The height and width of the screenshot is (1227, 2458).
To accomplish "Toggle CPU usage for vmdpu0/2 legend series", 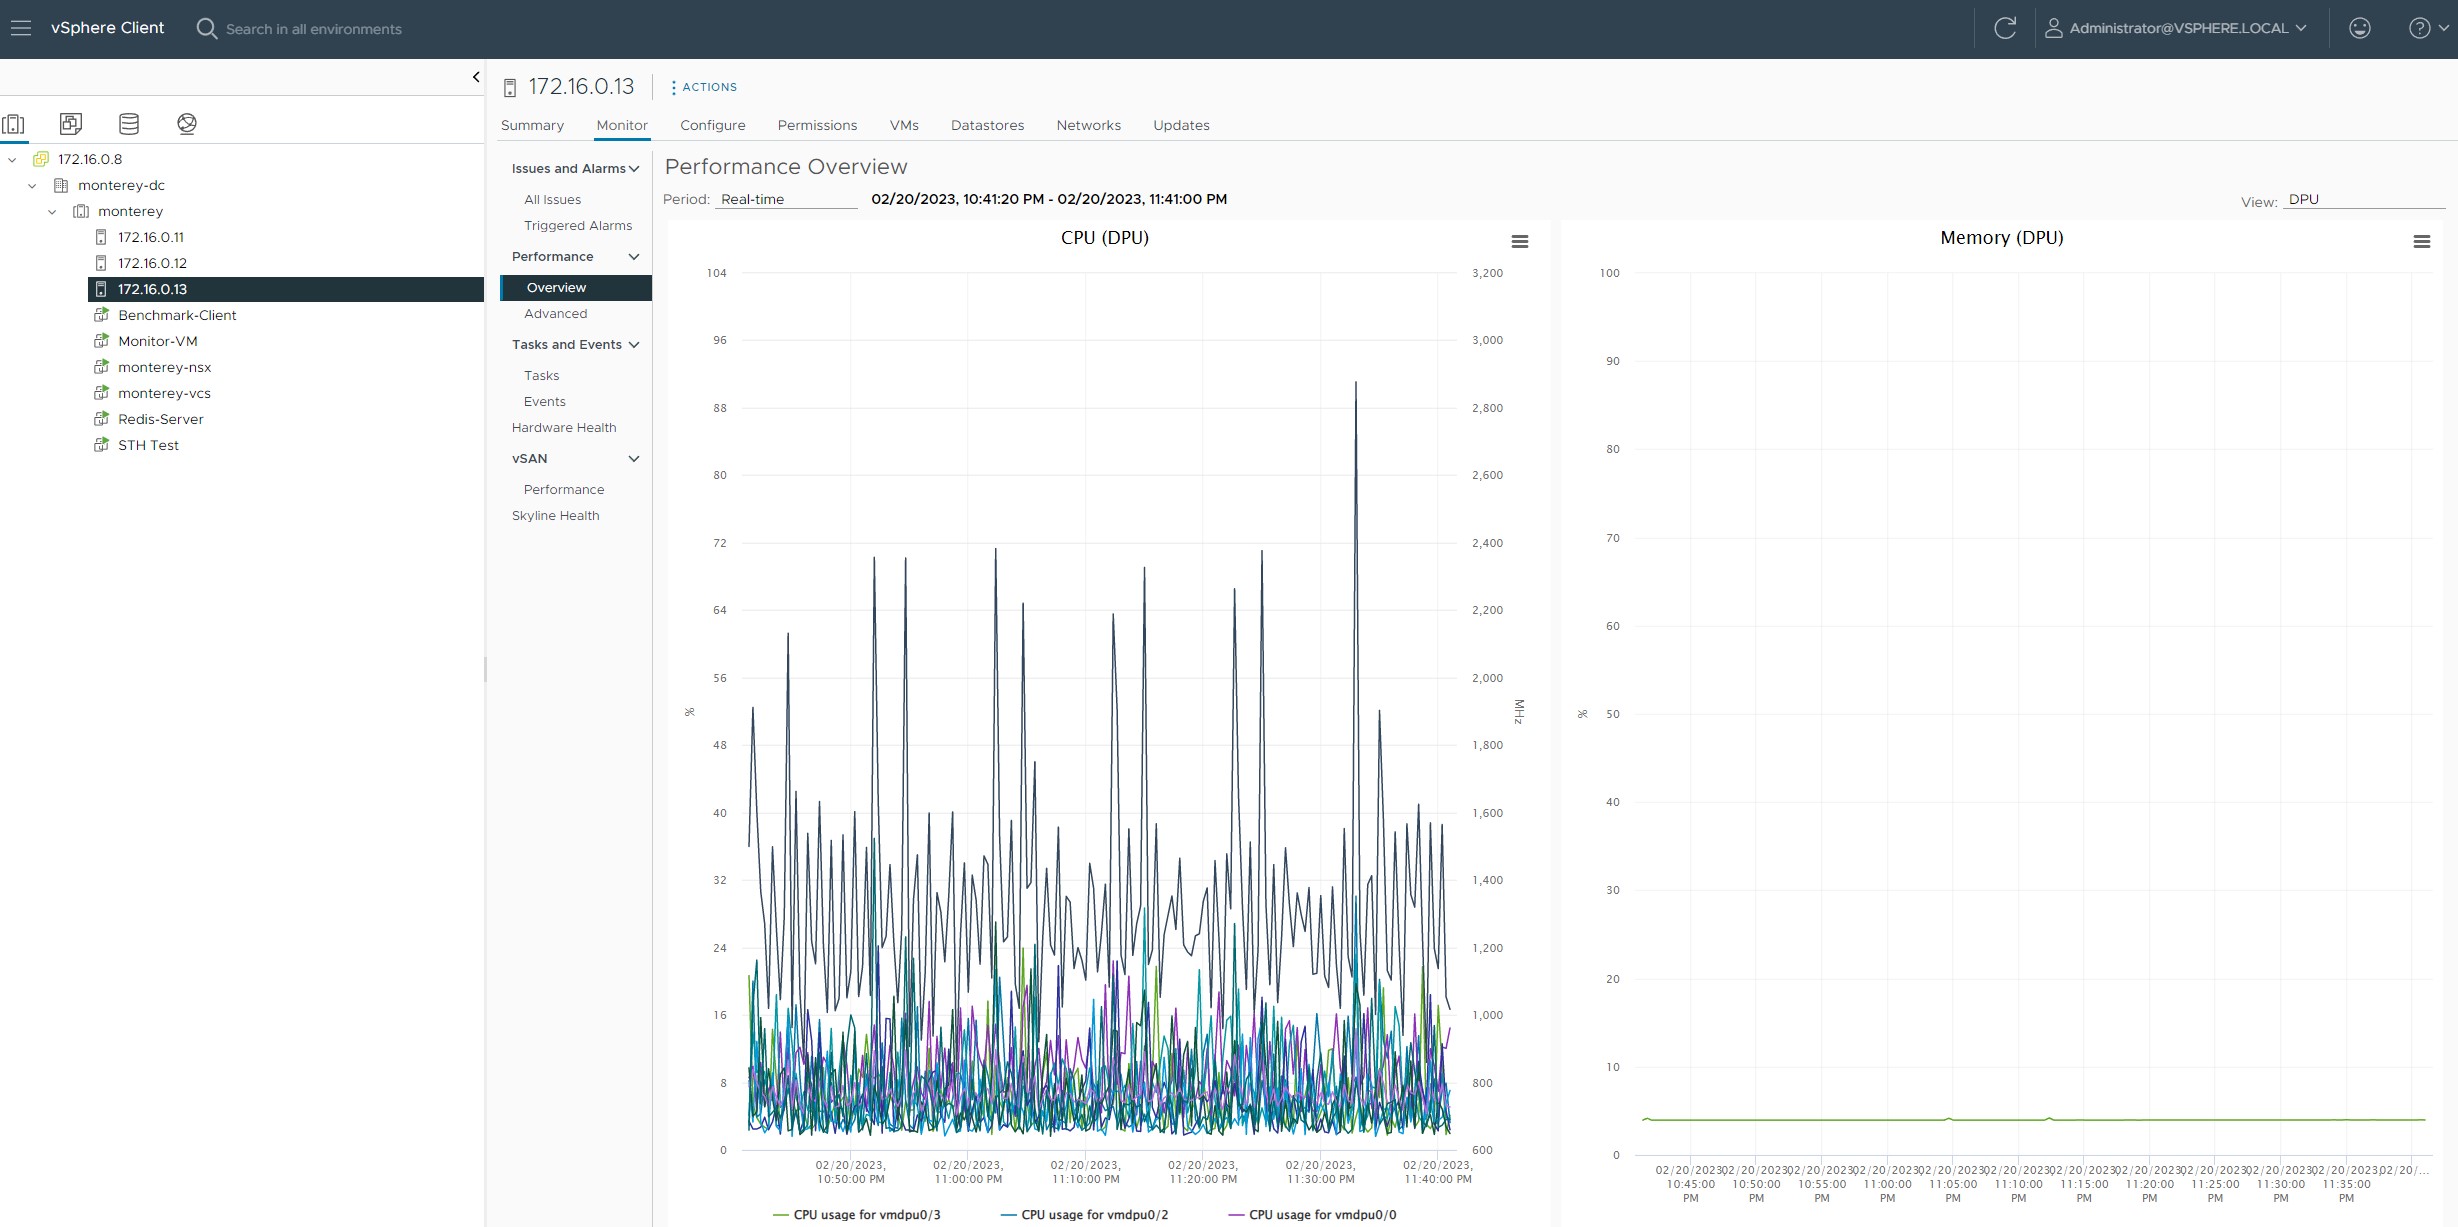I will (x=1094, y=1215).
